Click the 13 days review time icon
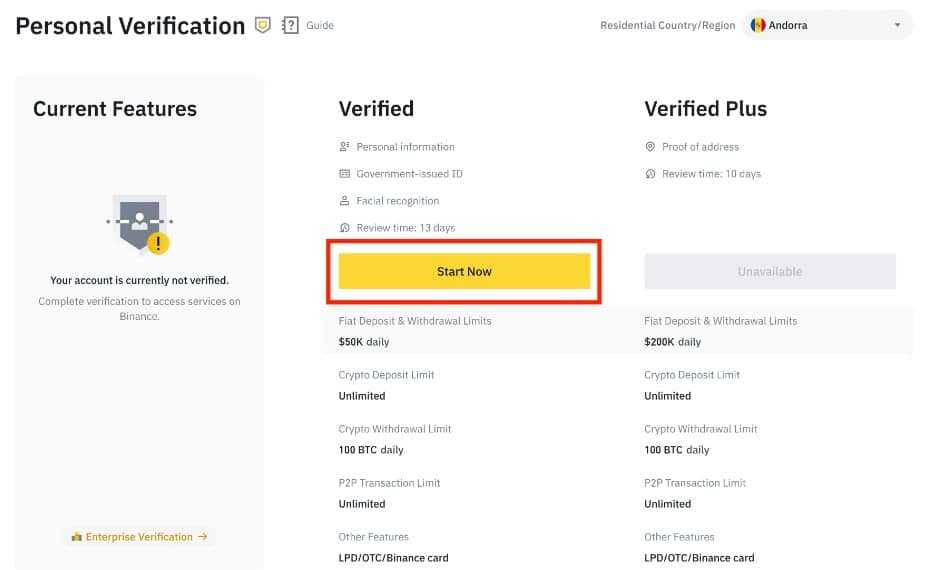This screenshot has width=938, height=570. click(x=345, y=228)
